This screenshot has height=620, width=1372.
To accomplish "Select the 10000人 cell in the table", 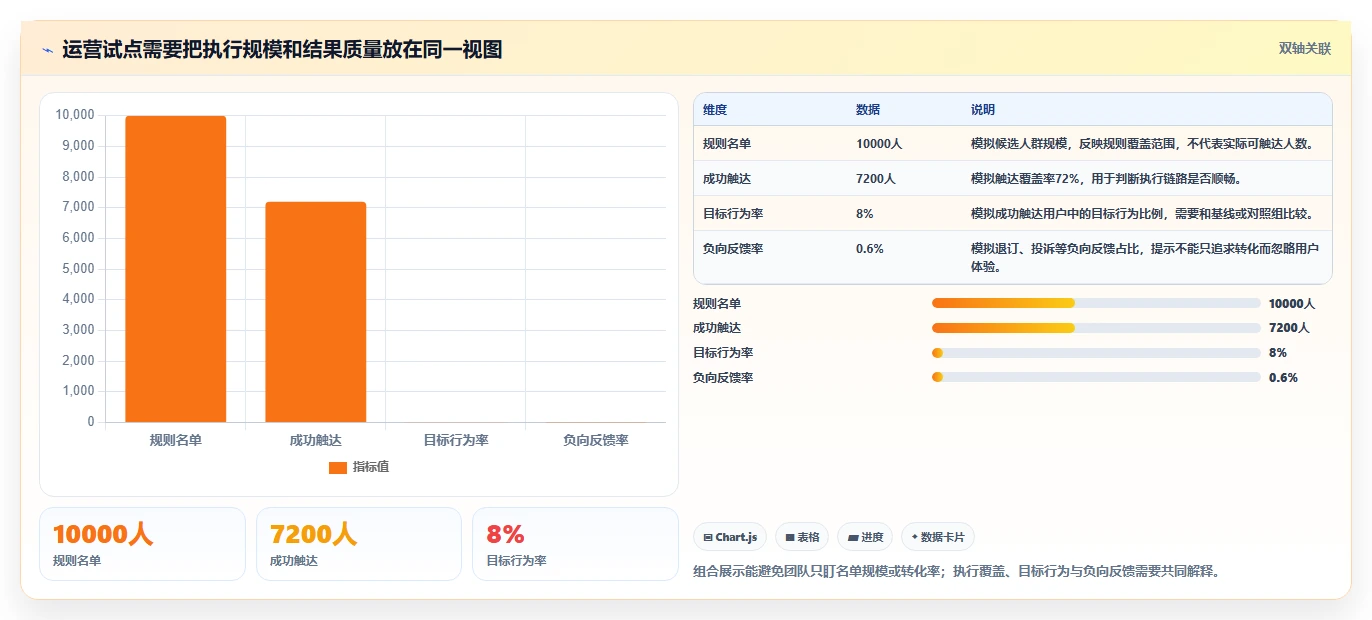I will pos(879,144).
